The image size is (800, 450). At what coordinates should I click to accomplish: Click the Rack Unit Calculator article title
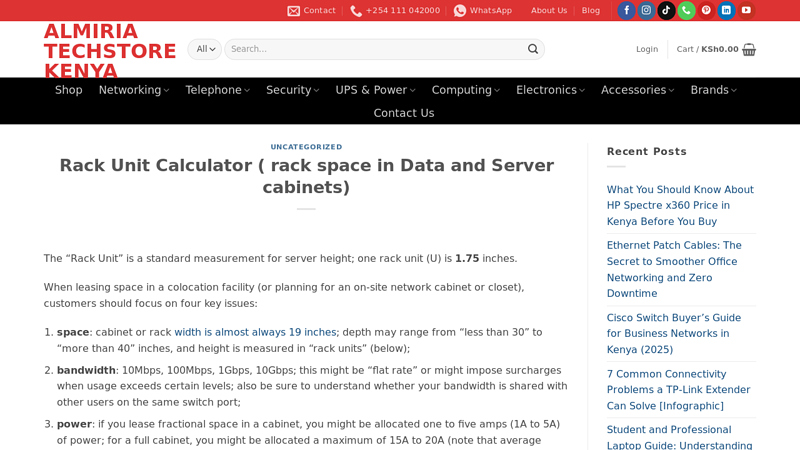tap(306, 176)
